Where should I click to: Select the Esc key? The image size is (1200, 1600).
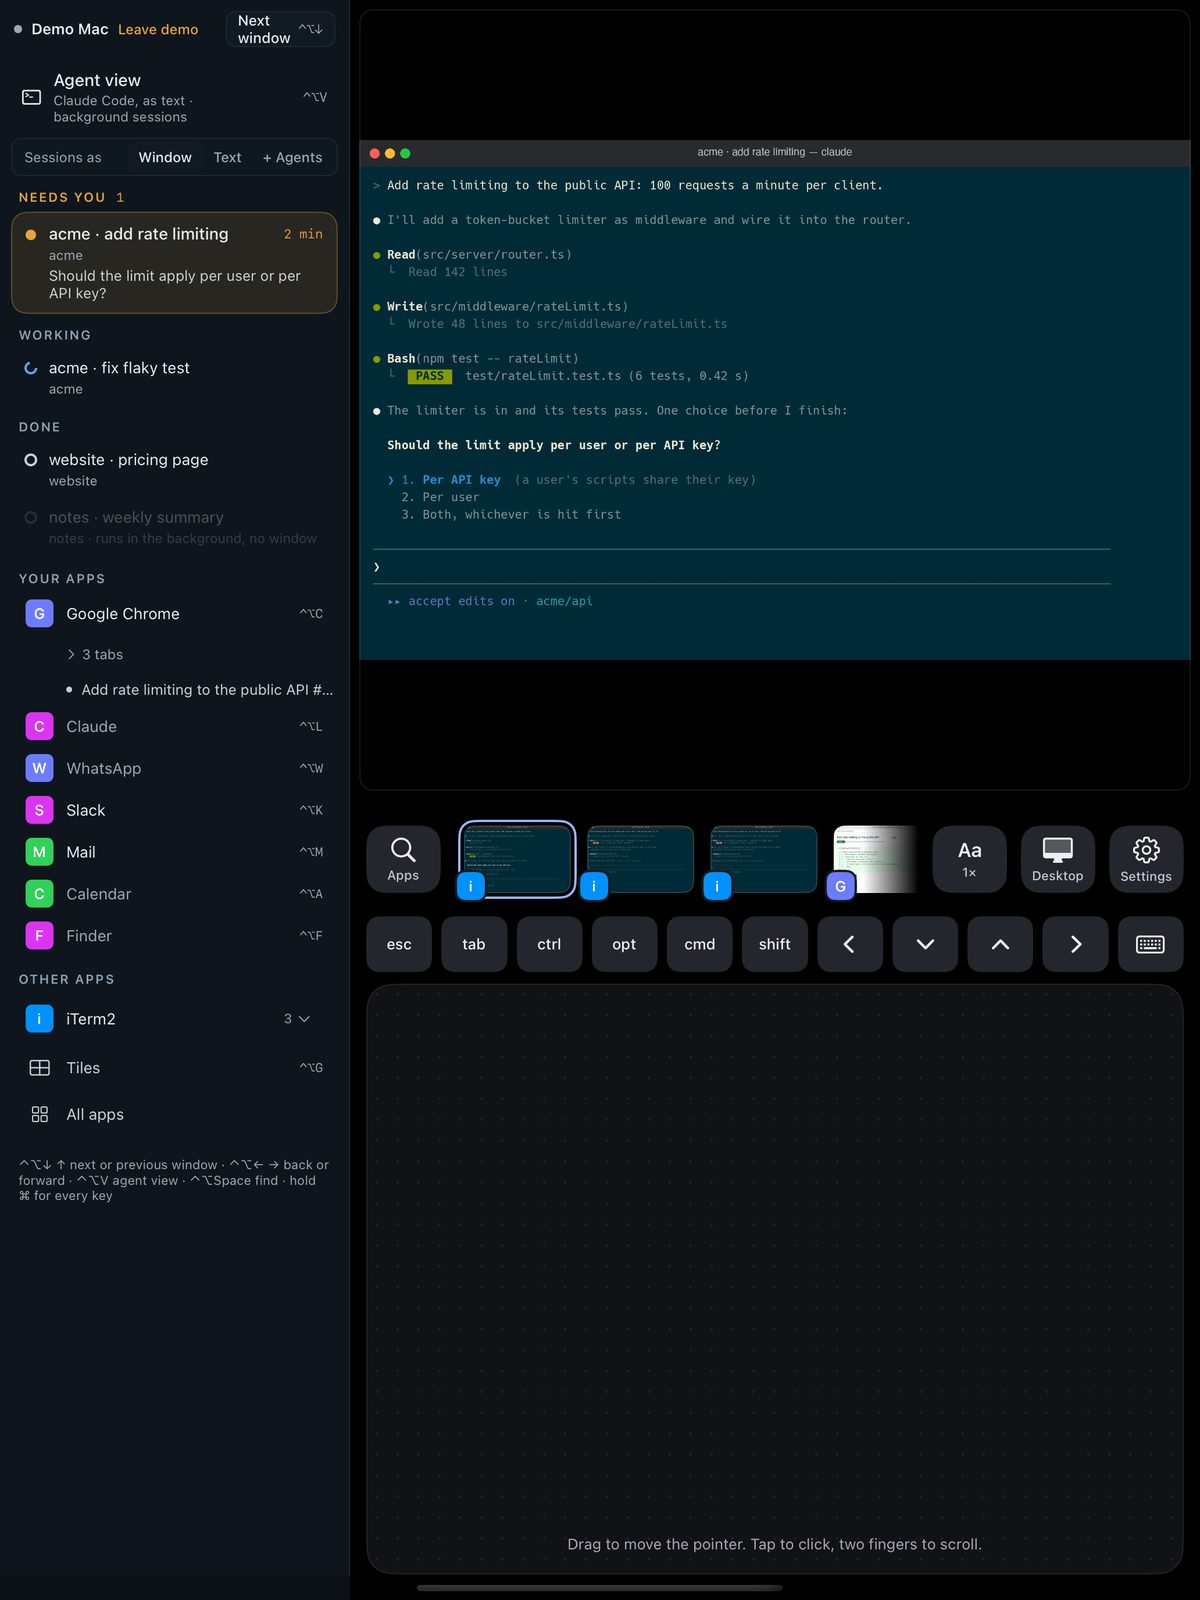coord(399,944)
